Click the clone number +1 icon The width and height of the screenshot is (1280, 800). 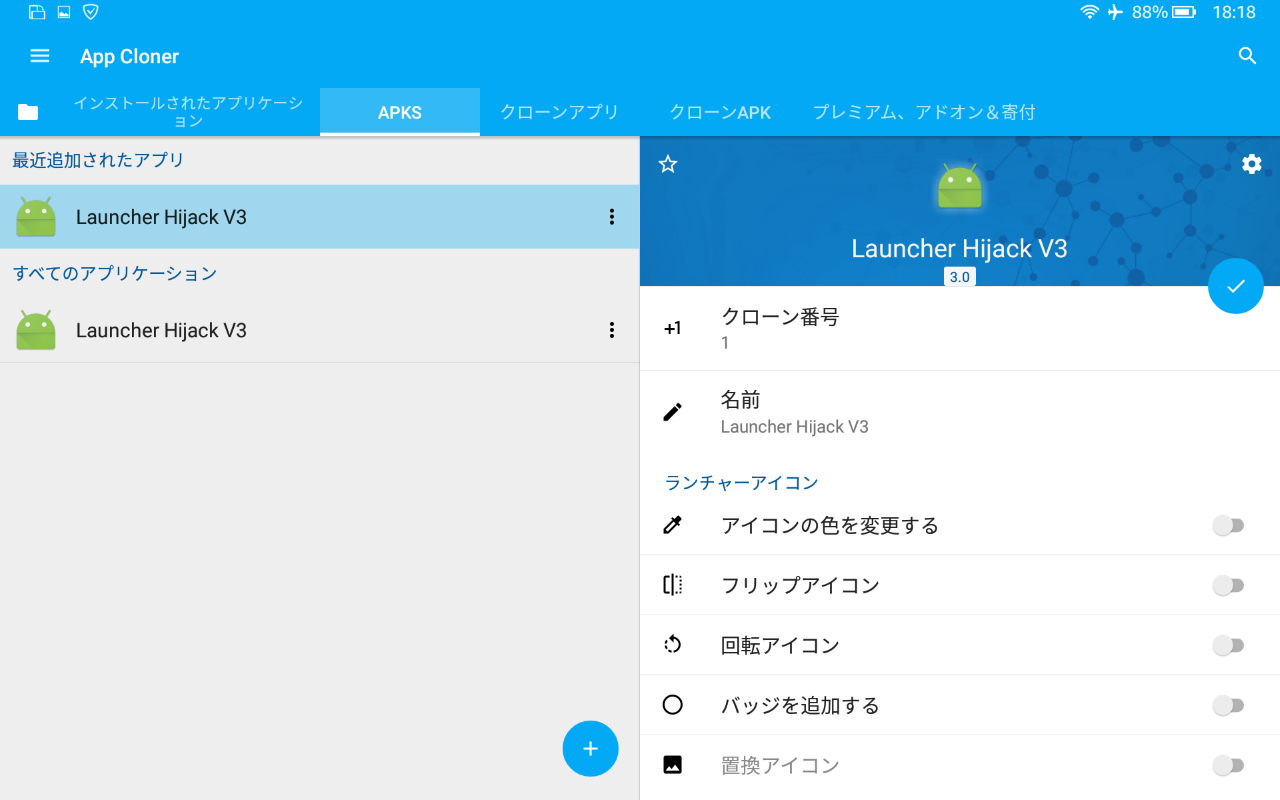pos(672,327)
